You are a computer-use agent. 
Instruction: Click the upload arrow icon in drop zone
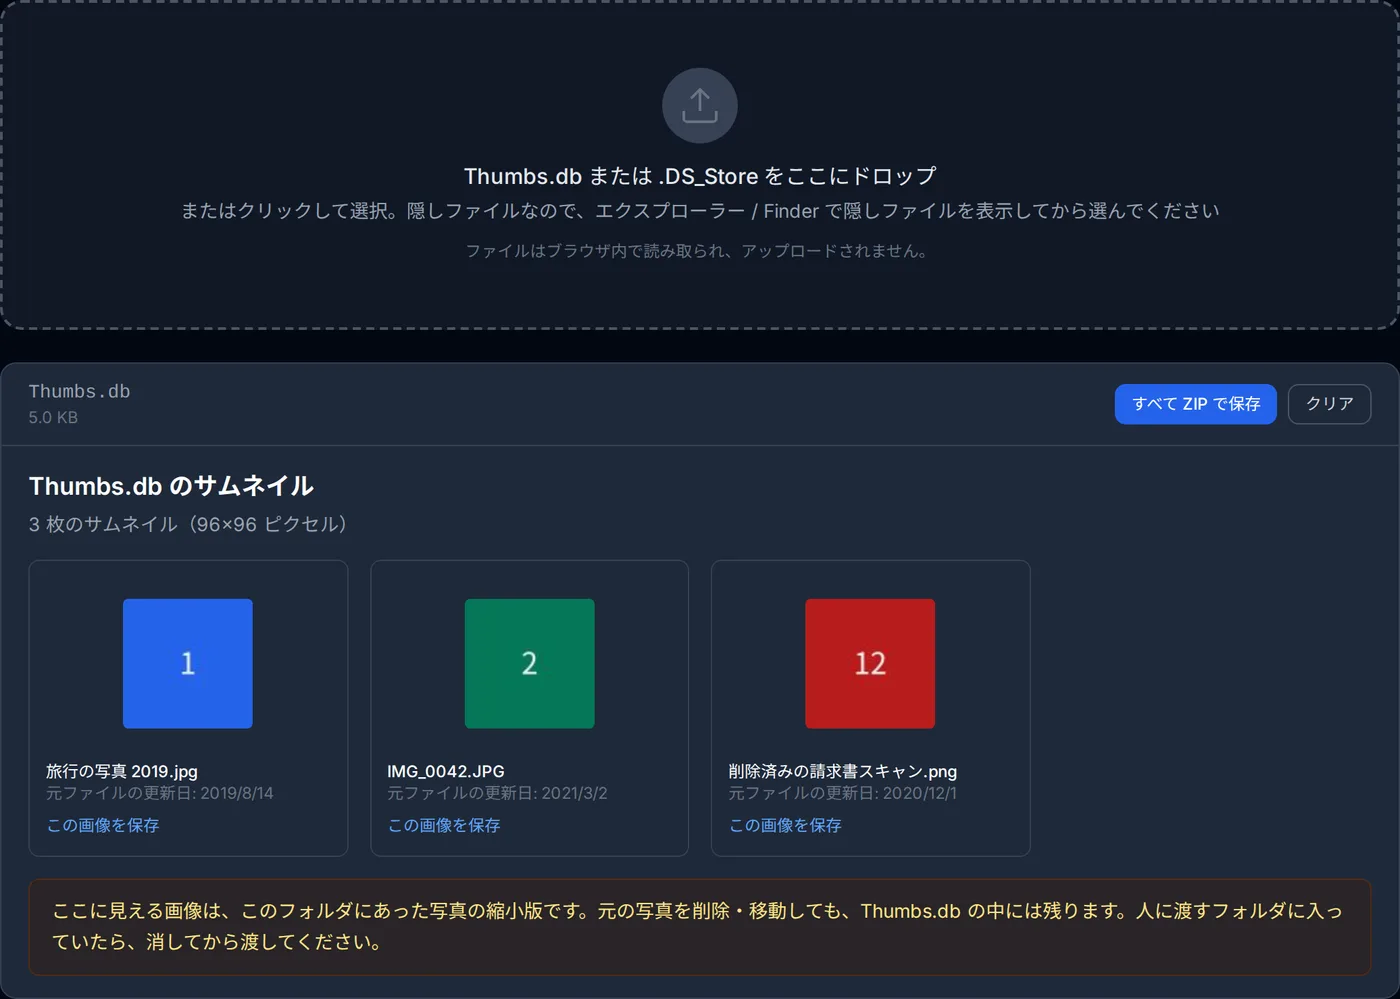pyautogui.click(x=700, y=105)
